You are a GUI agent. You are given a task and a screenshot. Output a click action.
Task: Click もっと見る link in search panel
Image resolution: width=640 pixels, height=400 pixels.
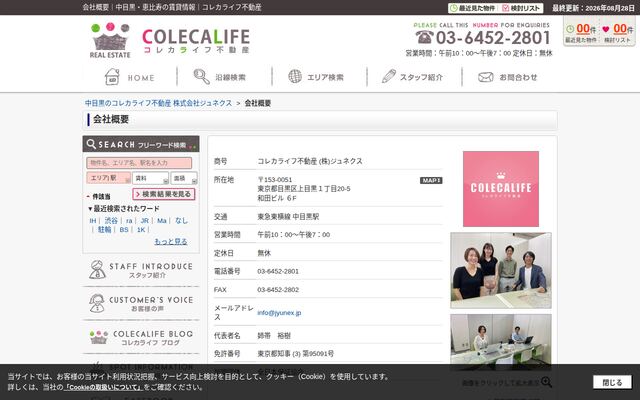pyautogui.click(x=171, y=241)
